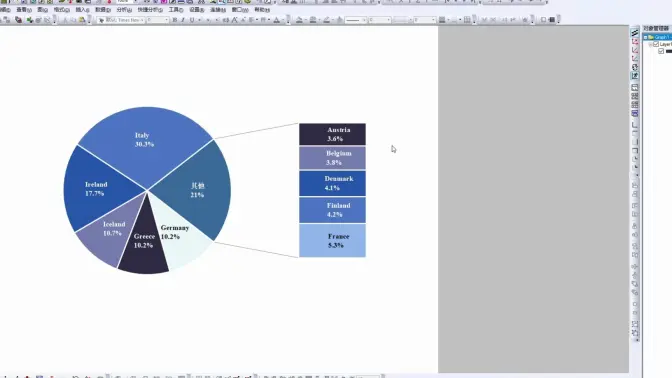Open the 窗口 menu

click(240, 9)
